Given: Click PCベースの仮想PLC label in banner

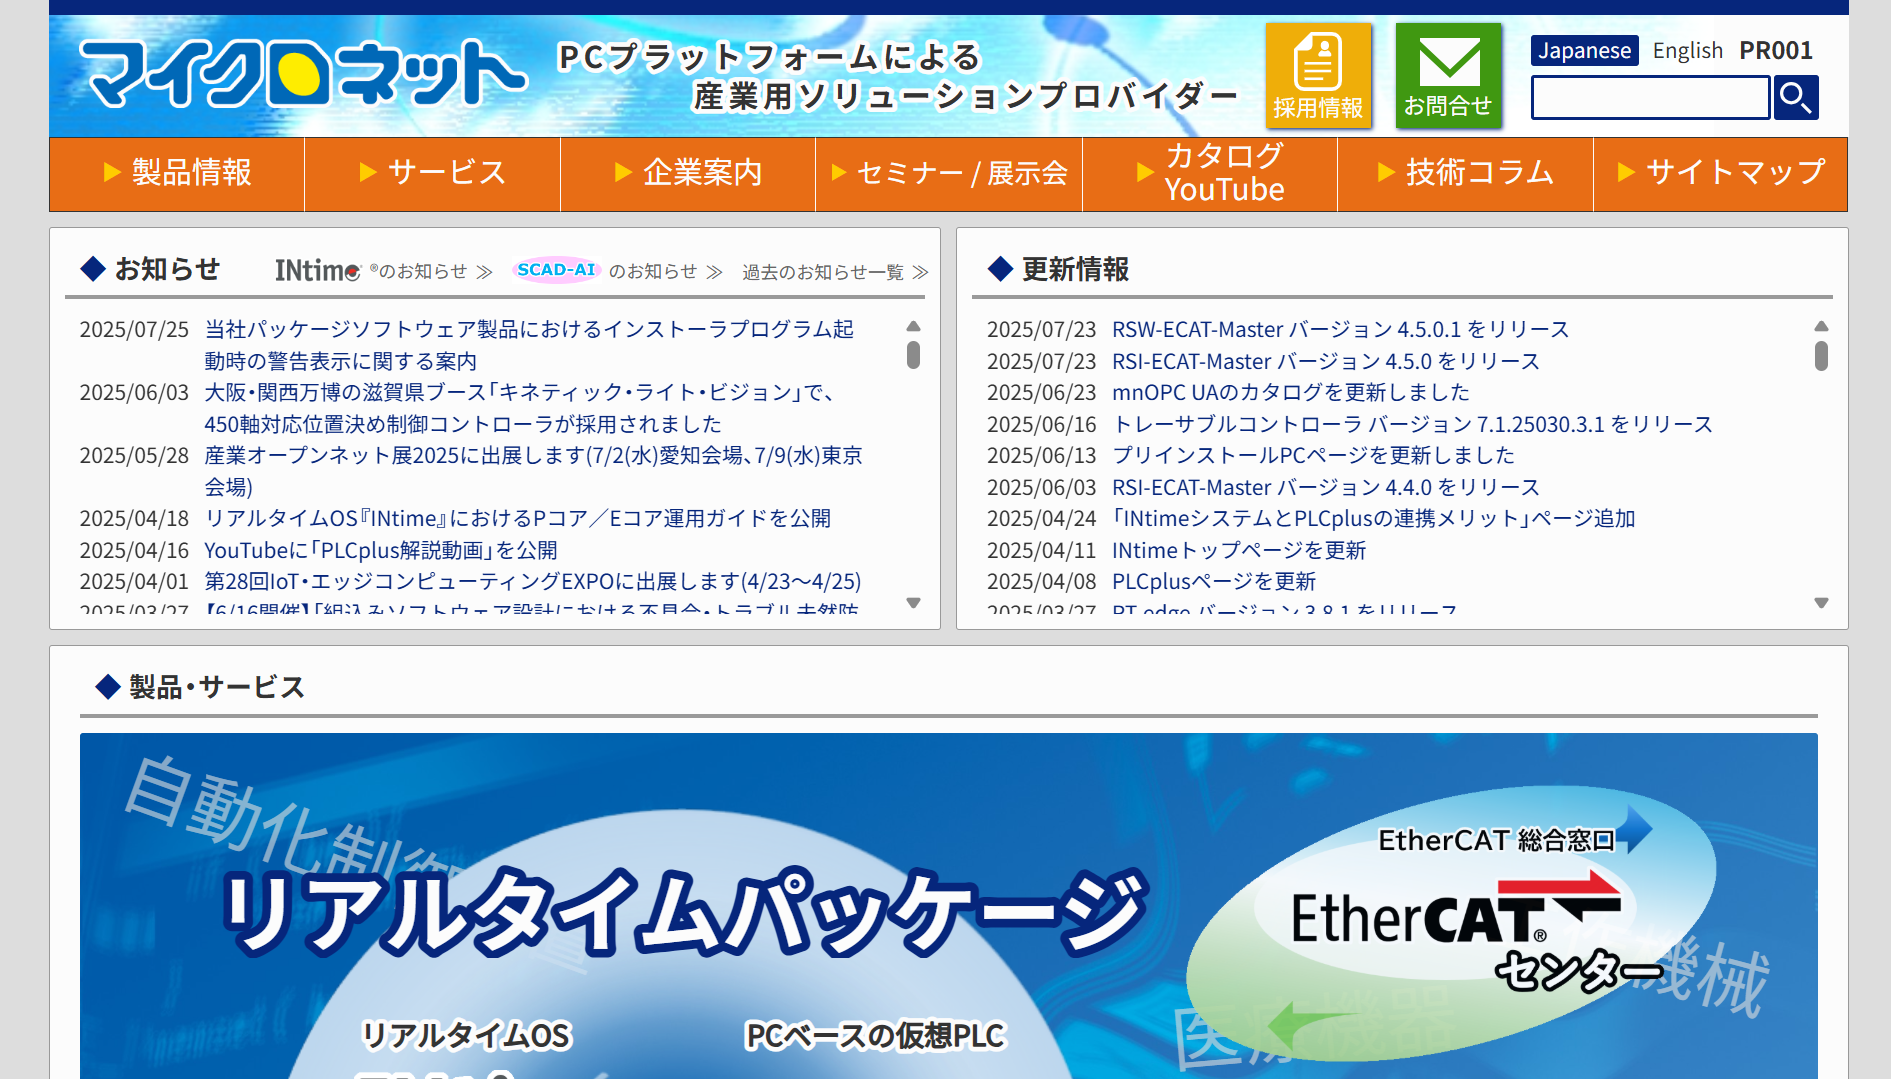Looking at the screenshot, I should [x=875, y=1035].
